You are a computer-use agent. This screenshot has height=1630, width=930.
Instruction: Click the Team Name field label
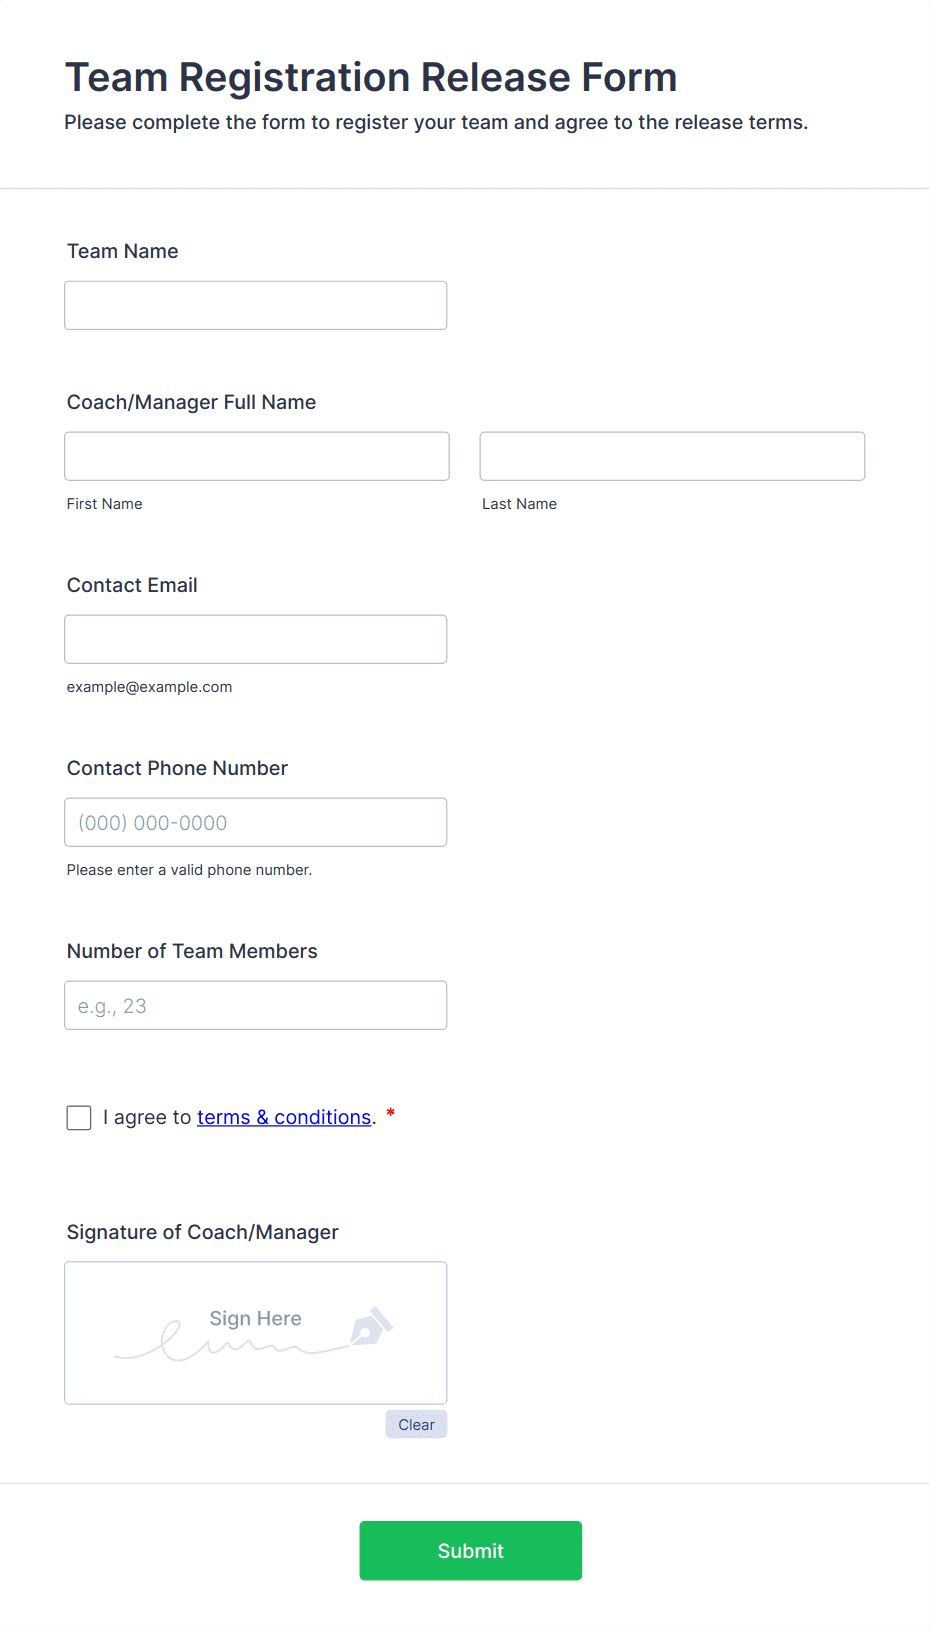(123, 251)
